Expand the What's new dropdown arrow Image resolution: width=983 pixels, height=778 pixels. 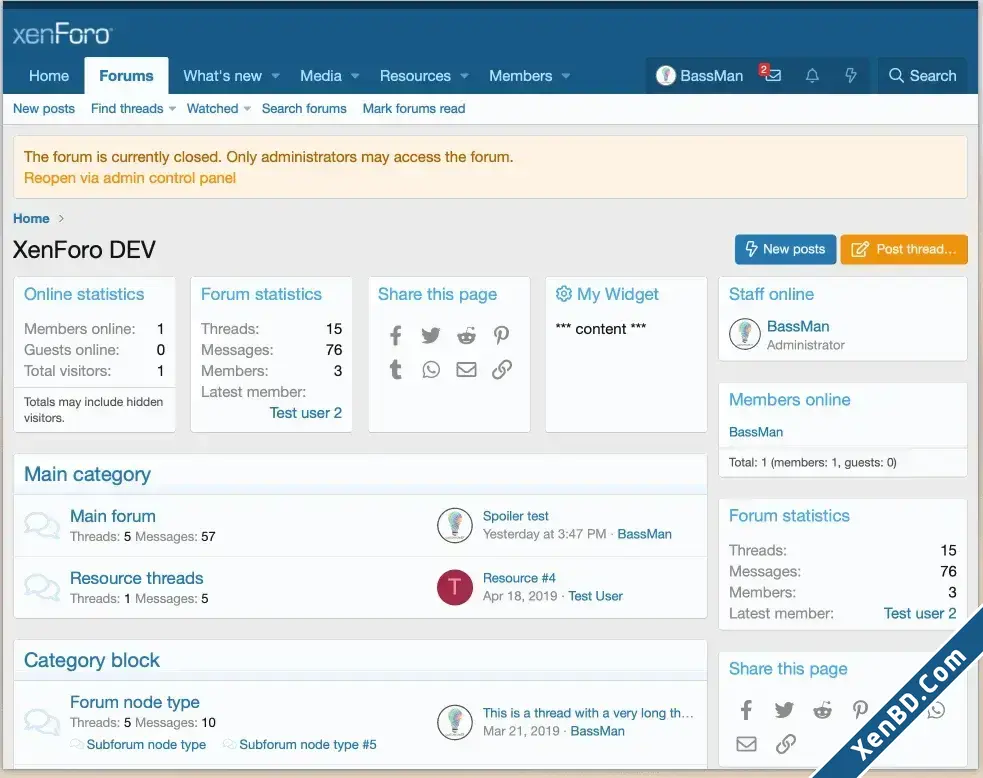[x=275, y=76]
